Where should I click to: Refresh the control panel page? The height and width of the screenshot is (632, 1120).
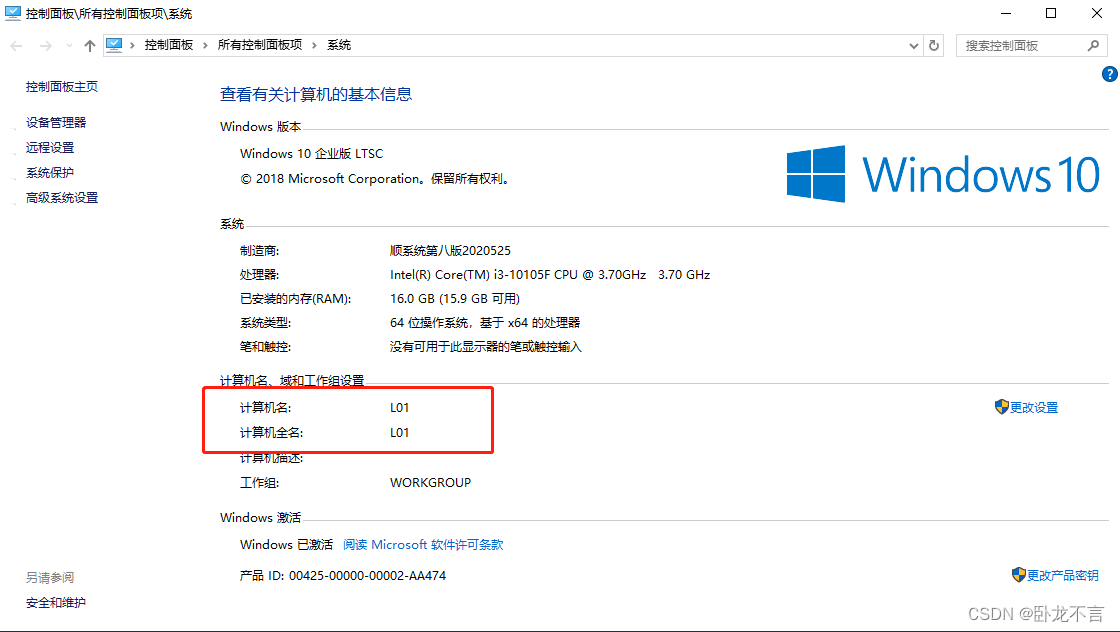(x=934, y=46)
